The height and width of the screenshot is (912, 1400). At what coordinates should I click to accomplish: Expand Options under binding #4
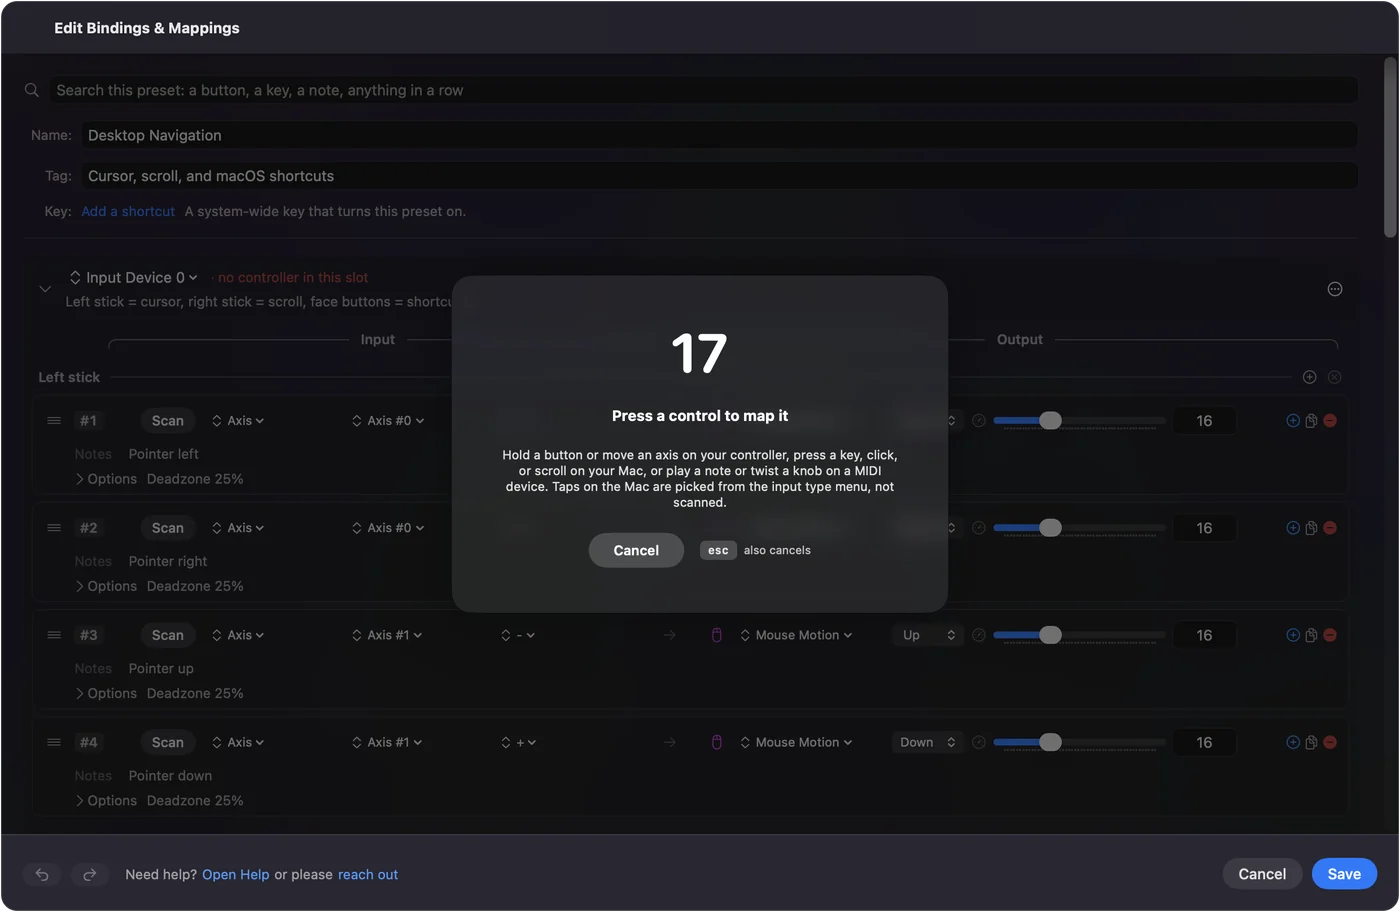click(x=106, y=801)
